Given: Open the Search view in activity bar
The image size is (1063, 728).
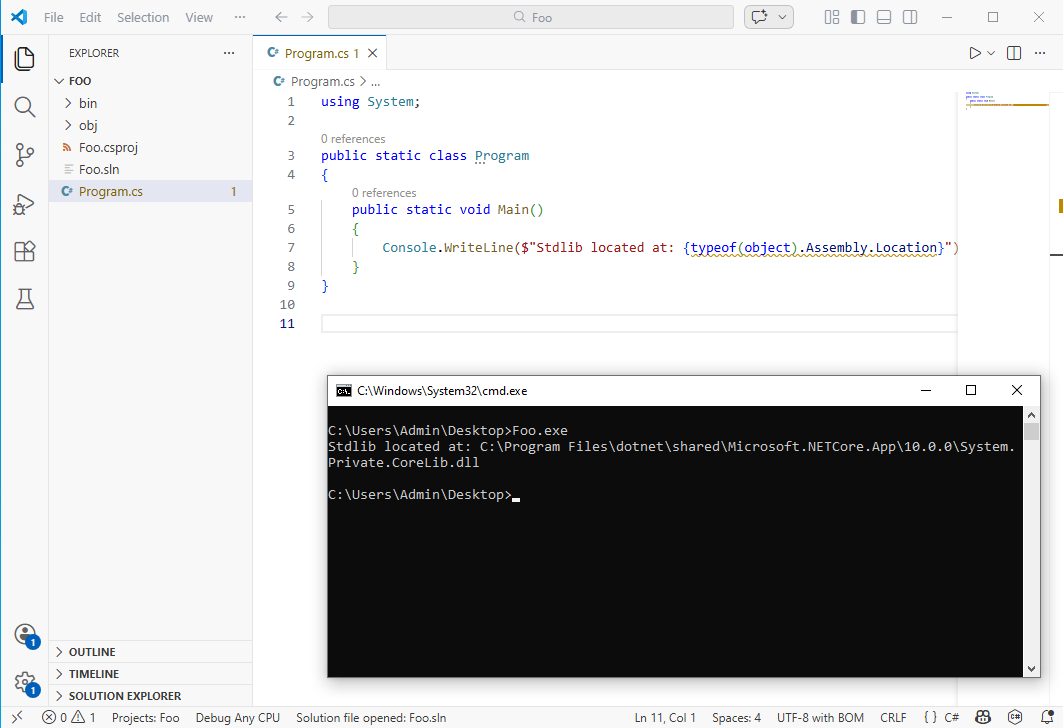Looking at the screenshot, I should (24, 107).
